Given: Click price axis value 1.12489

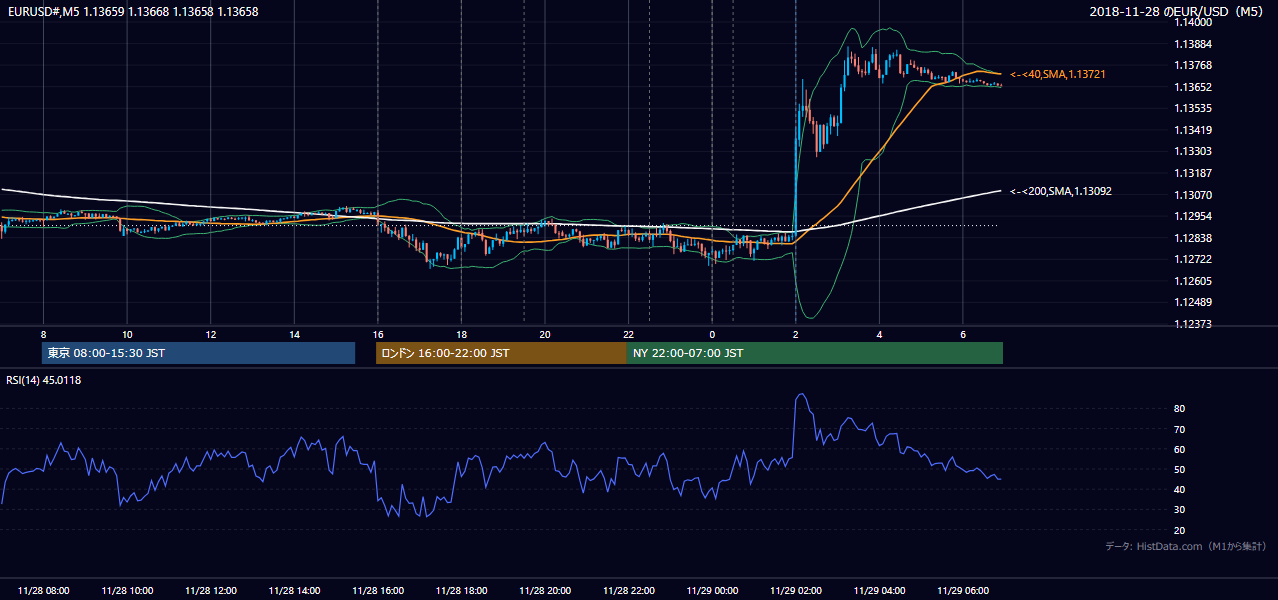Looking at the screenshot, I should coord(1193,302).
